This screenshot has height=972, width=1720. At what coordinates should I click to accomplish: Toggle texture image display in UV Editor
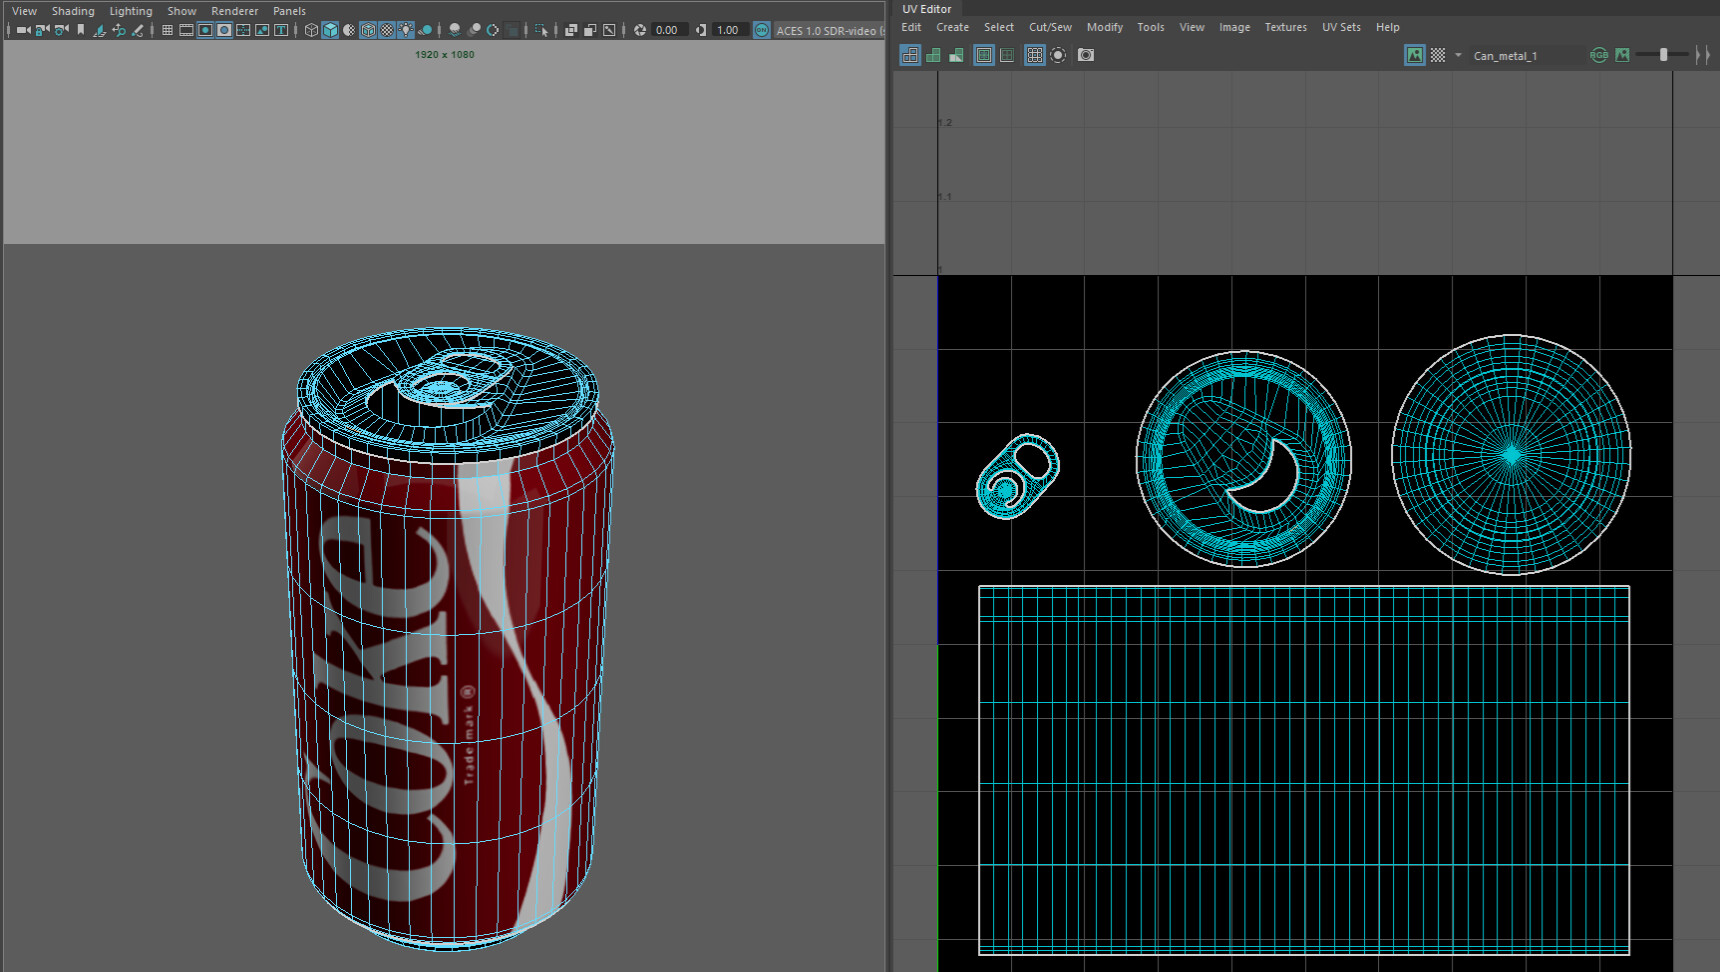1414,55
